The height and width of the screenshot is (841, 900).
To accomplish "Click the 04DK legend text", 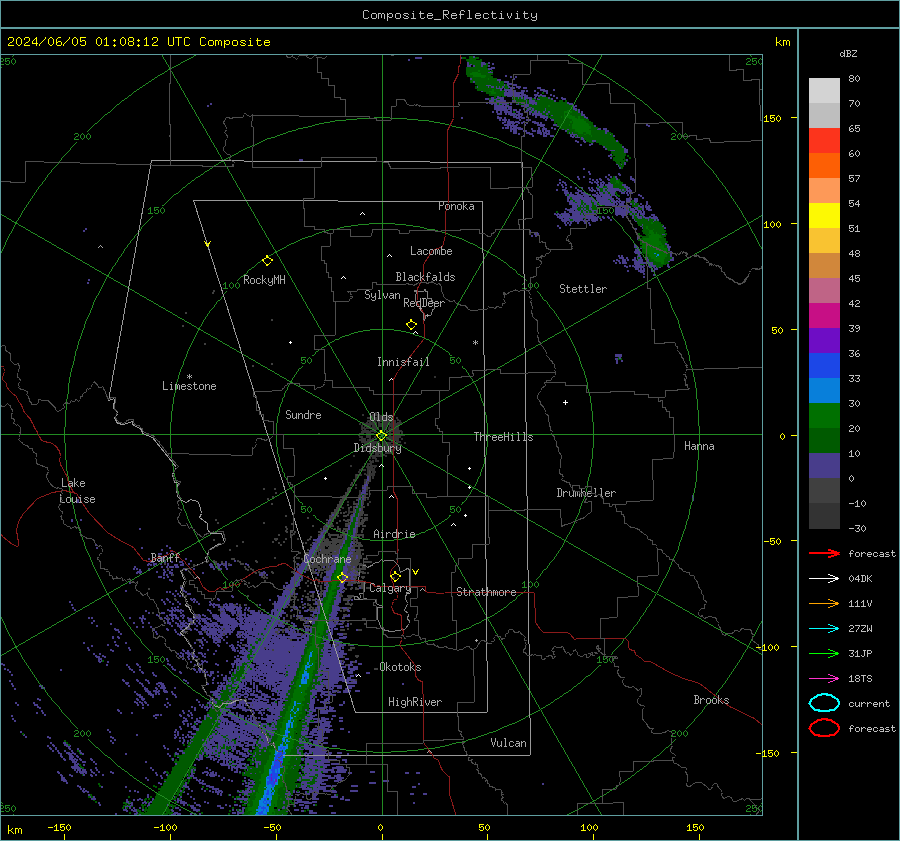I will (x=860, y=579).
